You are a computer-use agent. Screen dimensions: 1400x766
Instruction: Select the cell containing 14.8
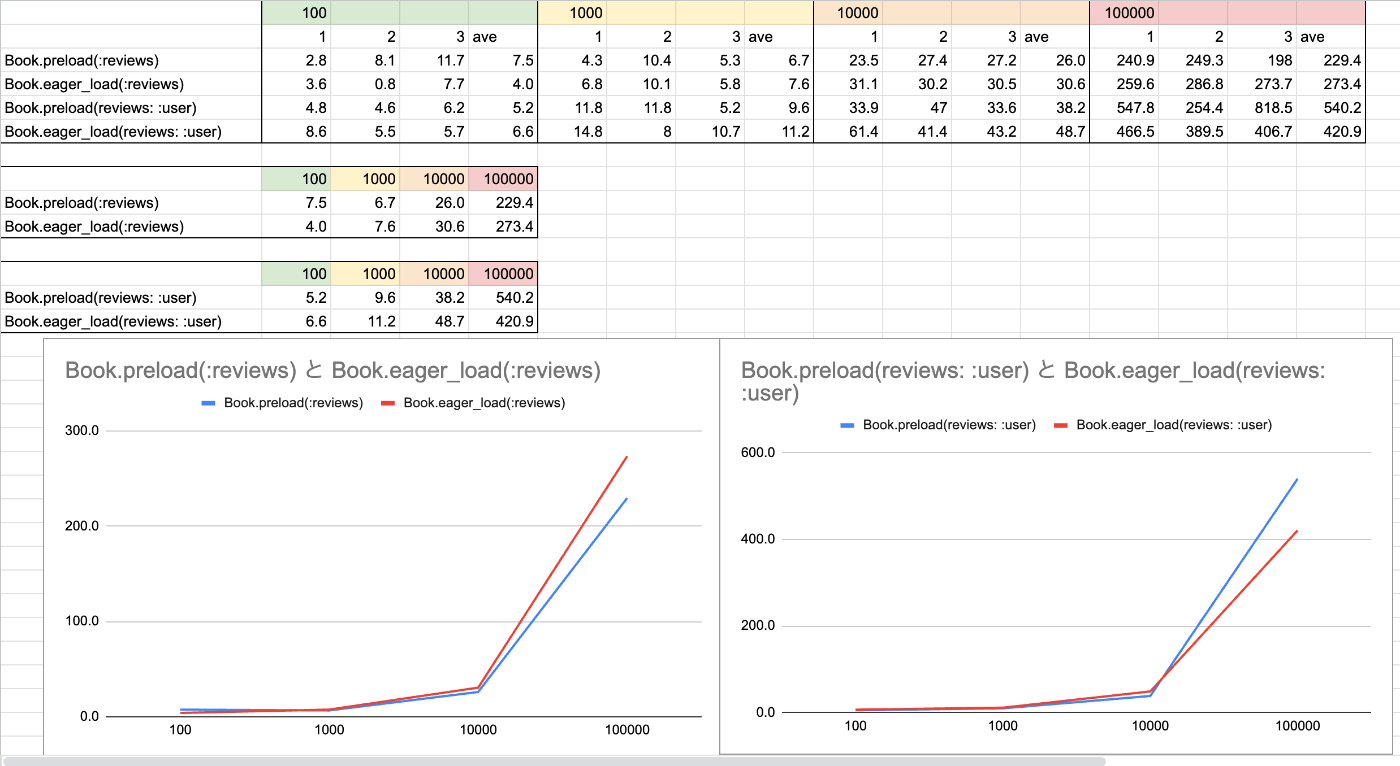tap(572, 132)
